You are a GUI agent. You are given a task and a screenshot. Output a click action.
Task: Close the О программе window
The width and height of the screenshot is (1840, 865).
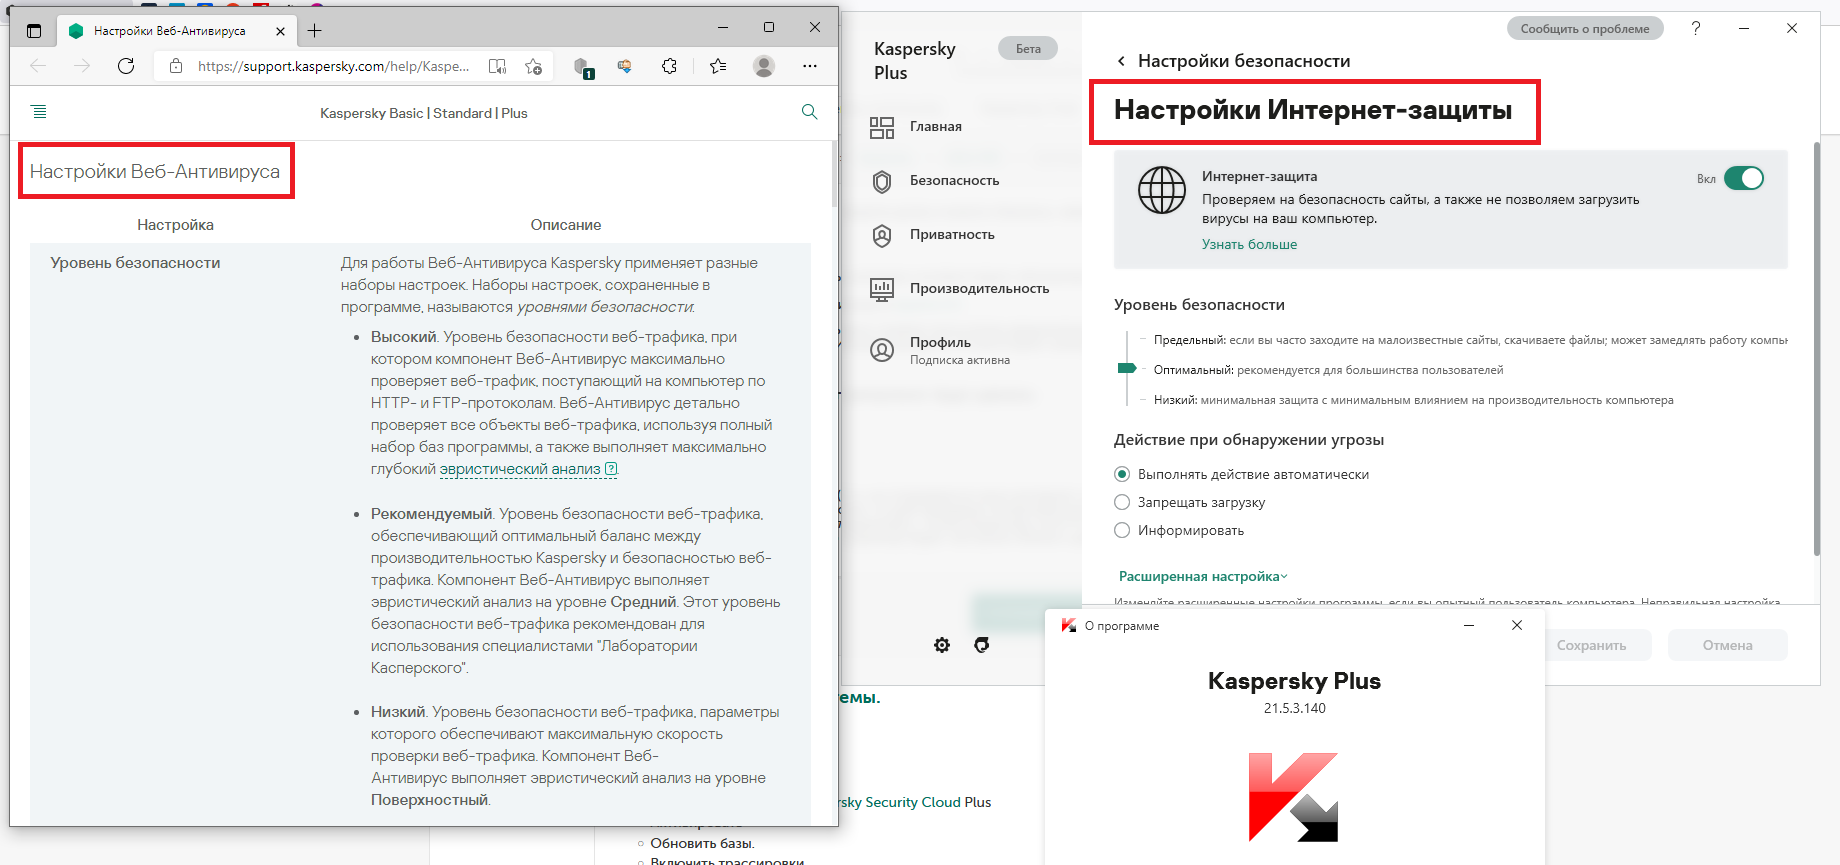tap(1517, 625)
